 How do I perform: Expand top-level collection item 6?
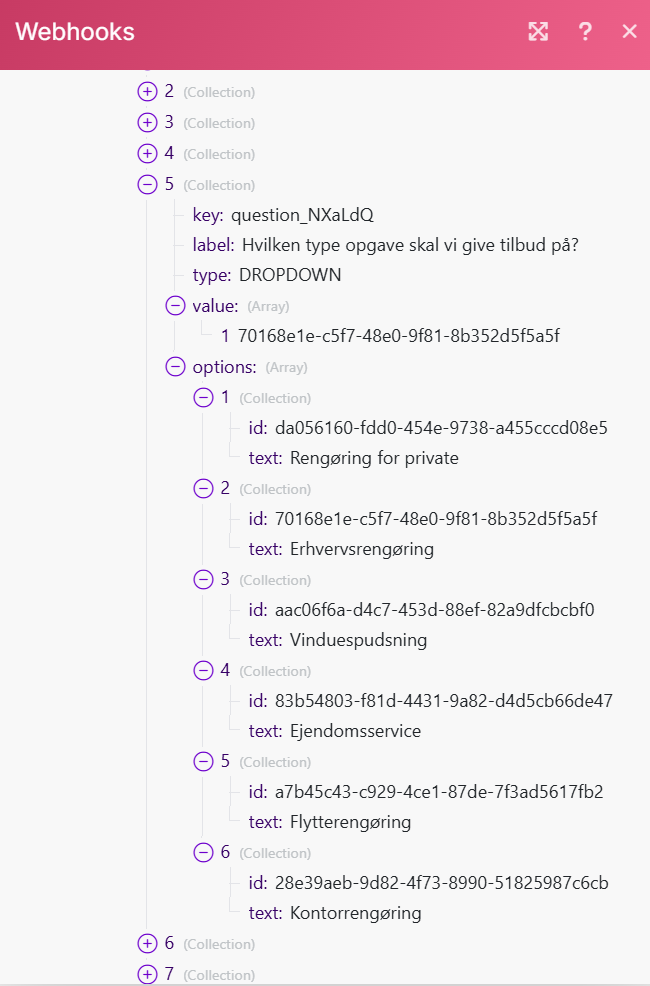click(147, 944)
